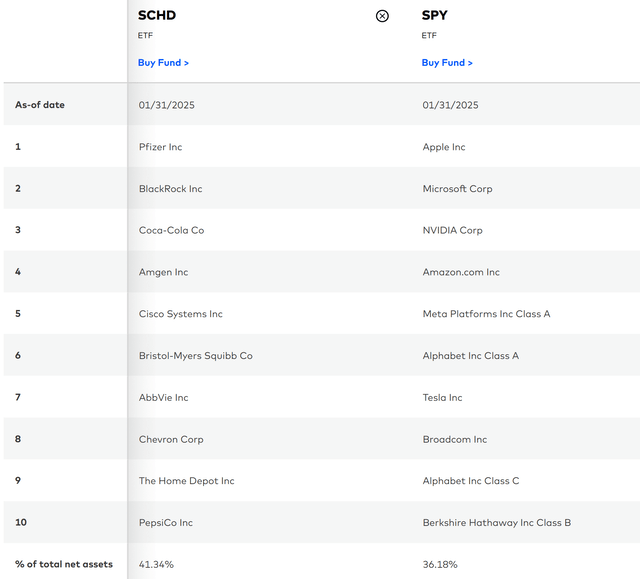
Task: Select the SPY fund header
Action: coord(435,15)
